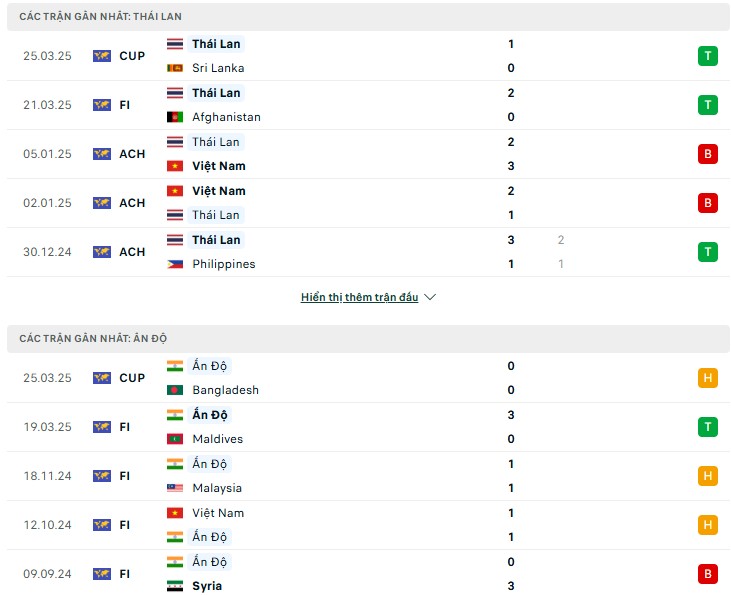
Task: Click the green T badge for Thái Lan vs Sri Lanka
Action: click(x=707, y=56)
